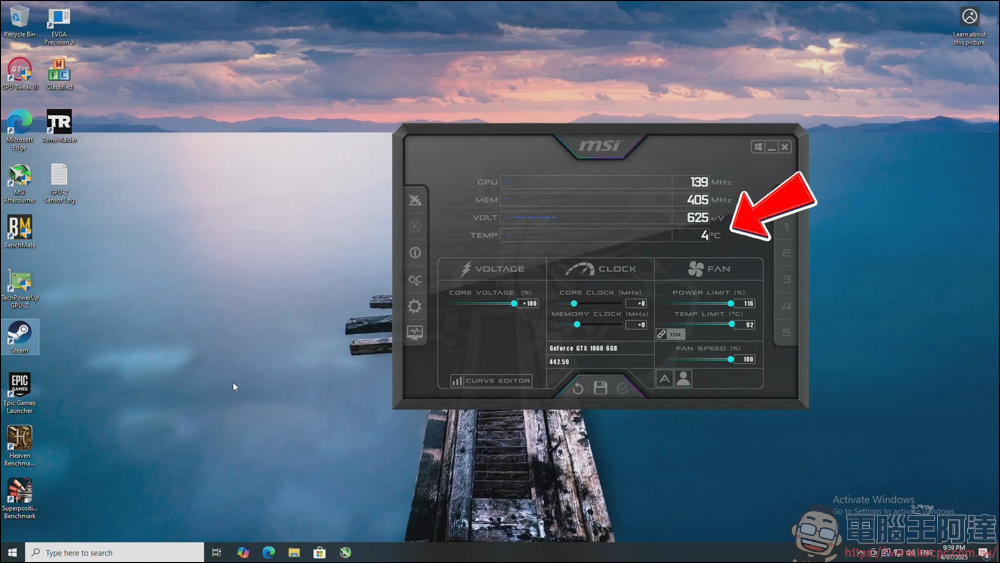Select profile slot 3
The height and width of the screenshot is (563, 1000).
click(786, 280)
